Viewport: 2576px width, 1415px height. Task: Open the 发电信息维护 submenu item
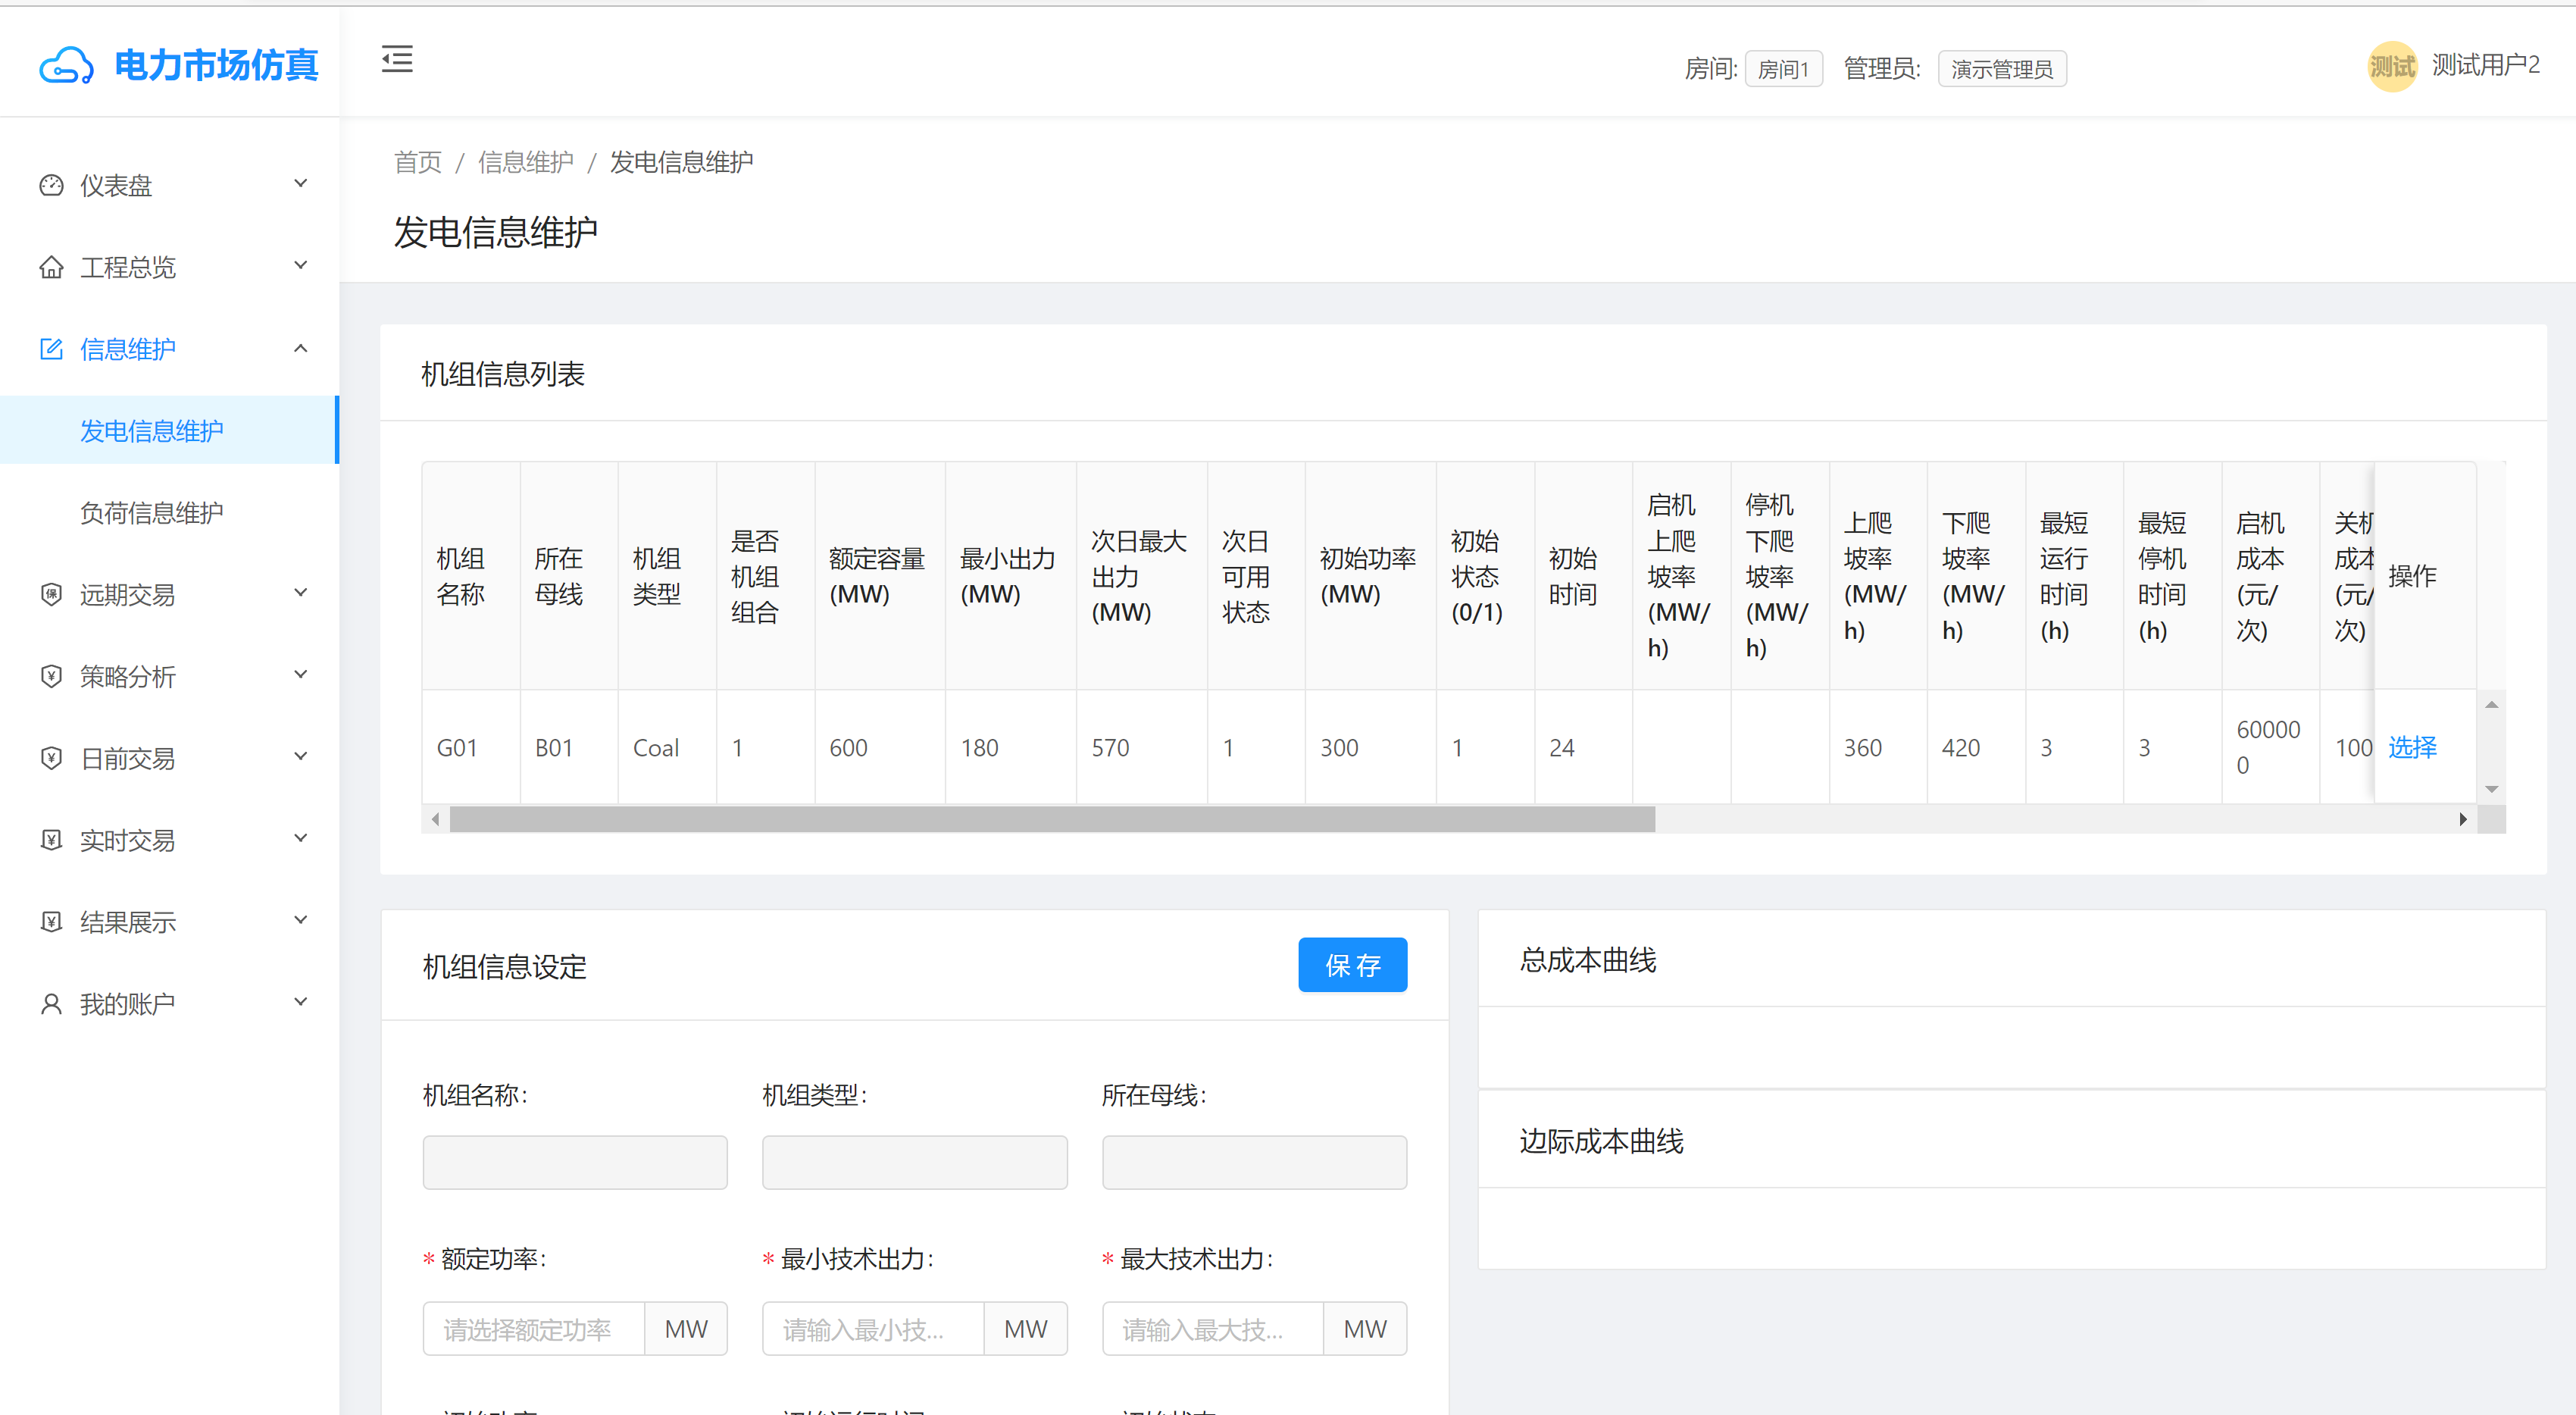tap(169, 431)
